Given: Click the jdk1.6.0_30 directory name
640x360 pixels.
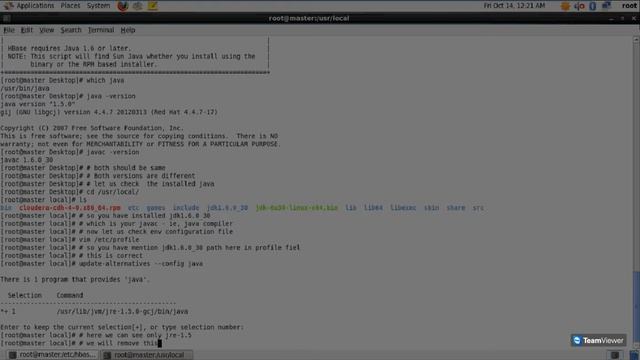Looking at the screenshot, I should [227, 208].
